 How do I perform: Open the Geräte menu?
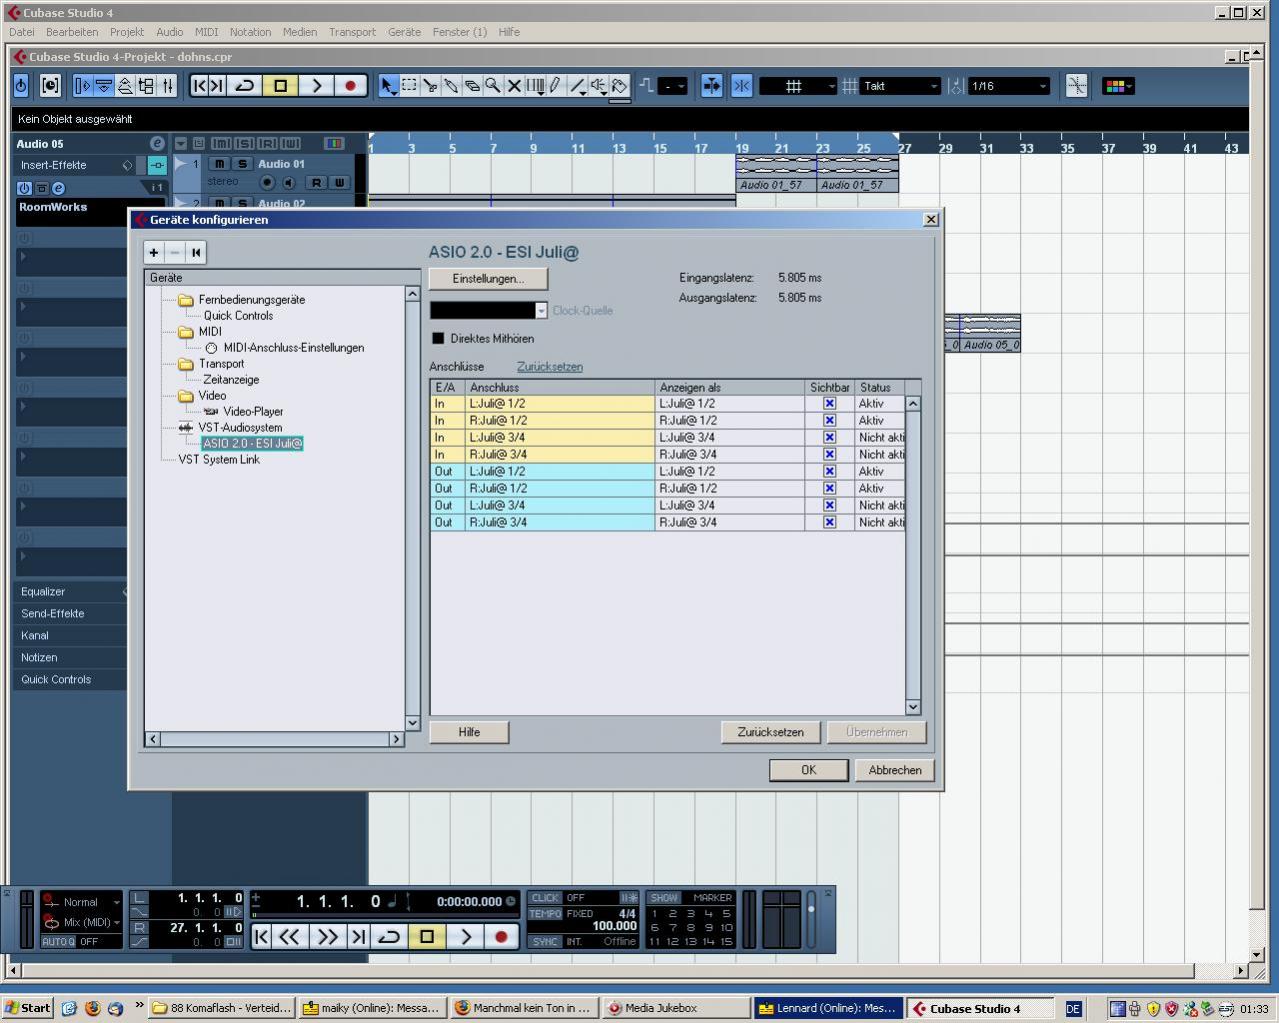click(404, 32)
